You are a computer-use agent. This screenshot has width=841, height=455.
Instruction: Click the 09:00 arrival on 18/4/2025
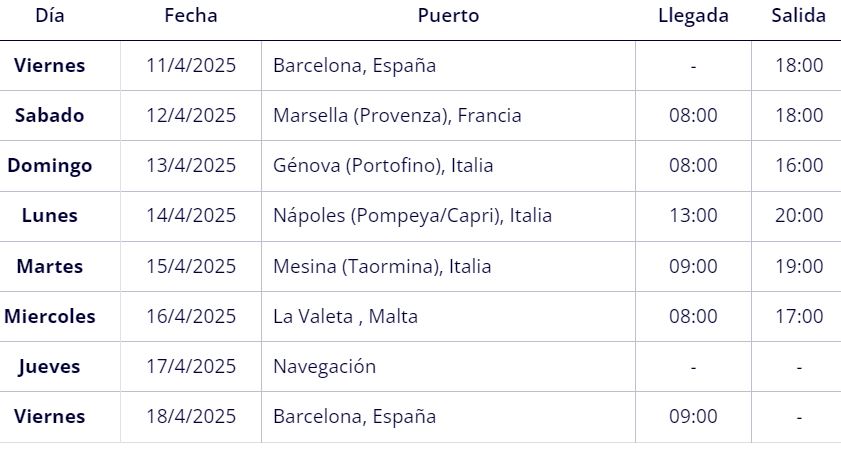click(x=693, y=416)
